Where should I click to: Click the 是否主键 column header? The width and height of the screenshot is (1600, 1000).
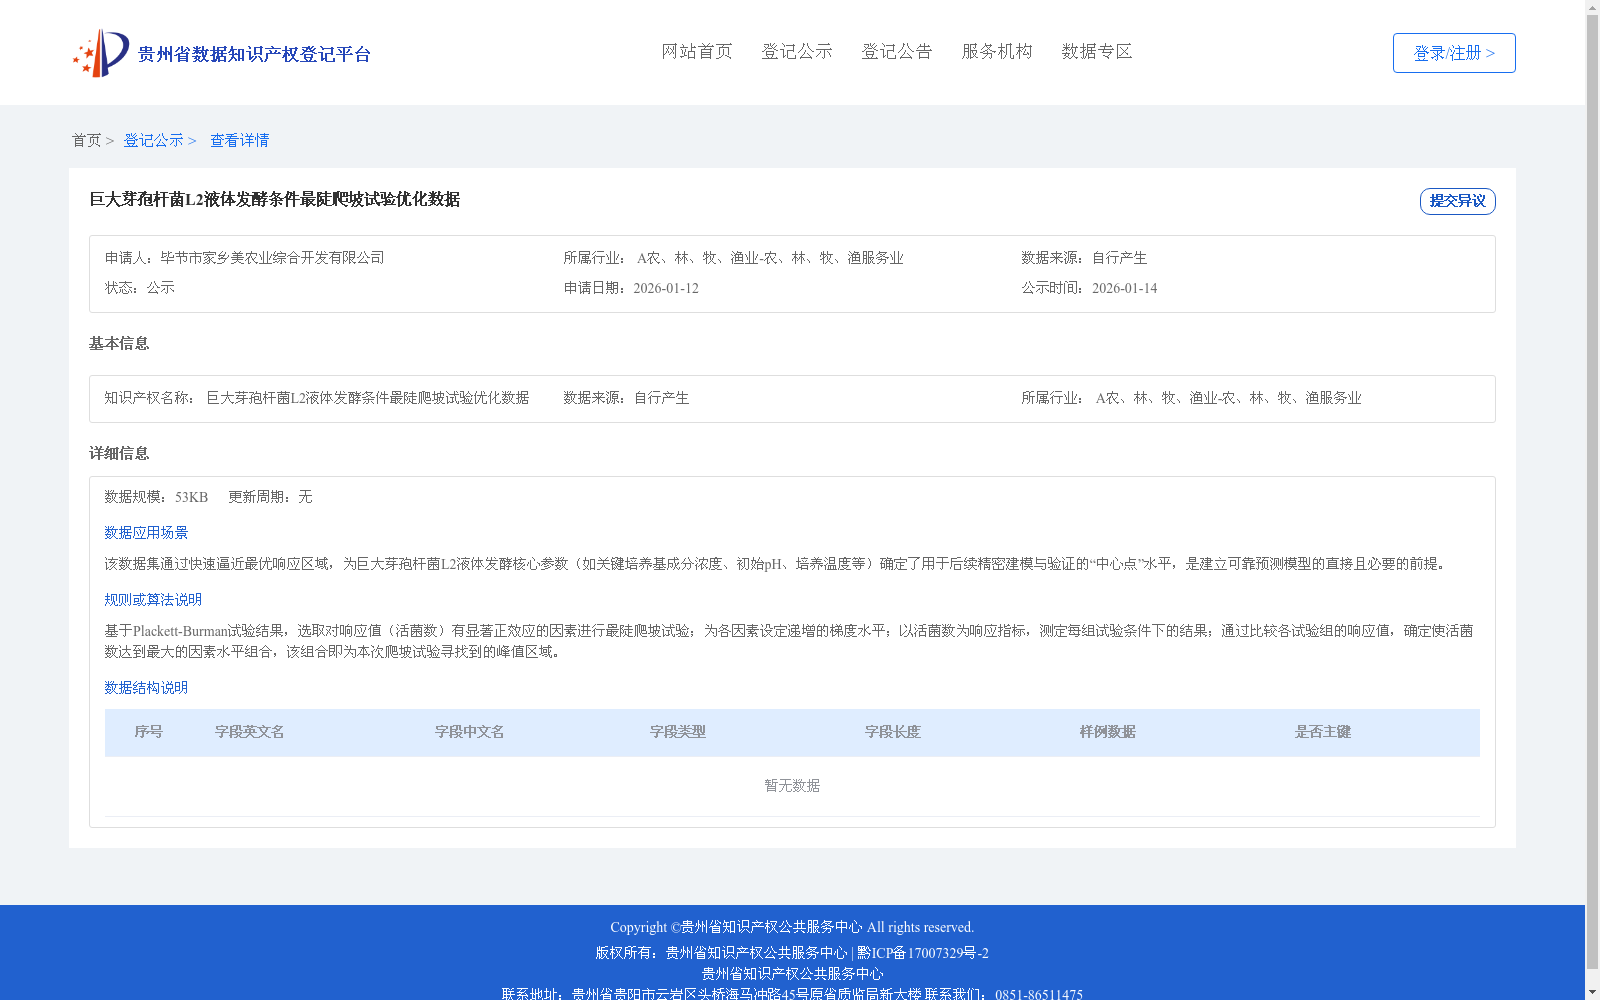click(1323, 732)
